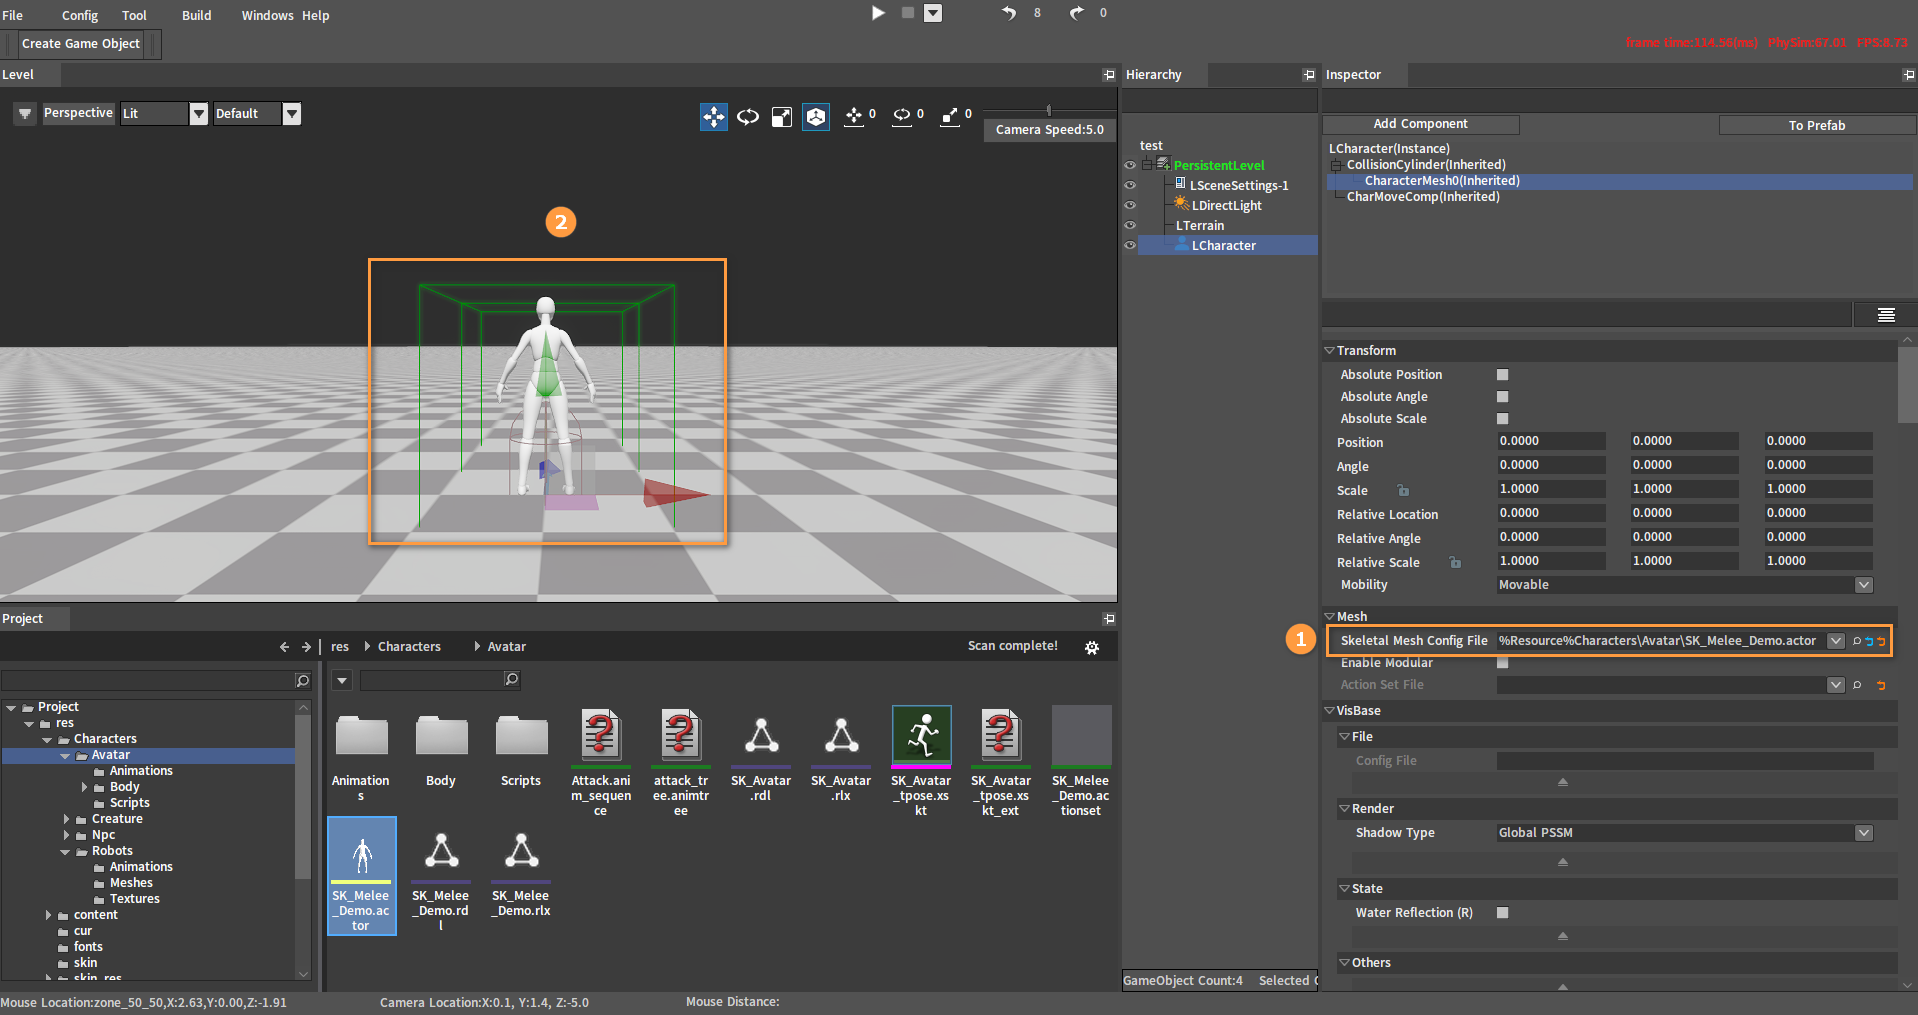The width and height of the screenshot is (1918, 1015).
Task: Select the Scale gizmo tool
Action: (x=782, y=117)
